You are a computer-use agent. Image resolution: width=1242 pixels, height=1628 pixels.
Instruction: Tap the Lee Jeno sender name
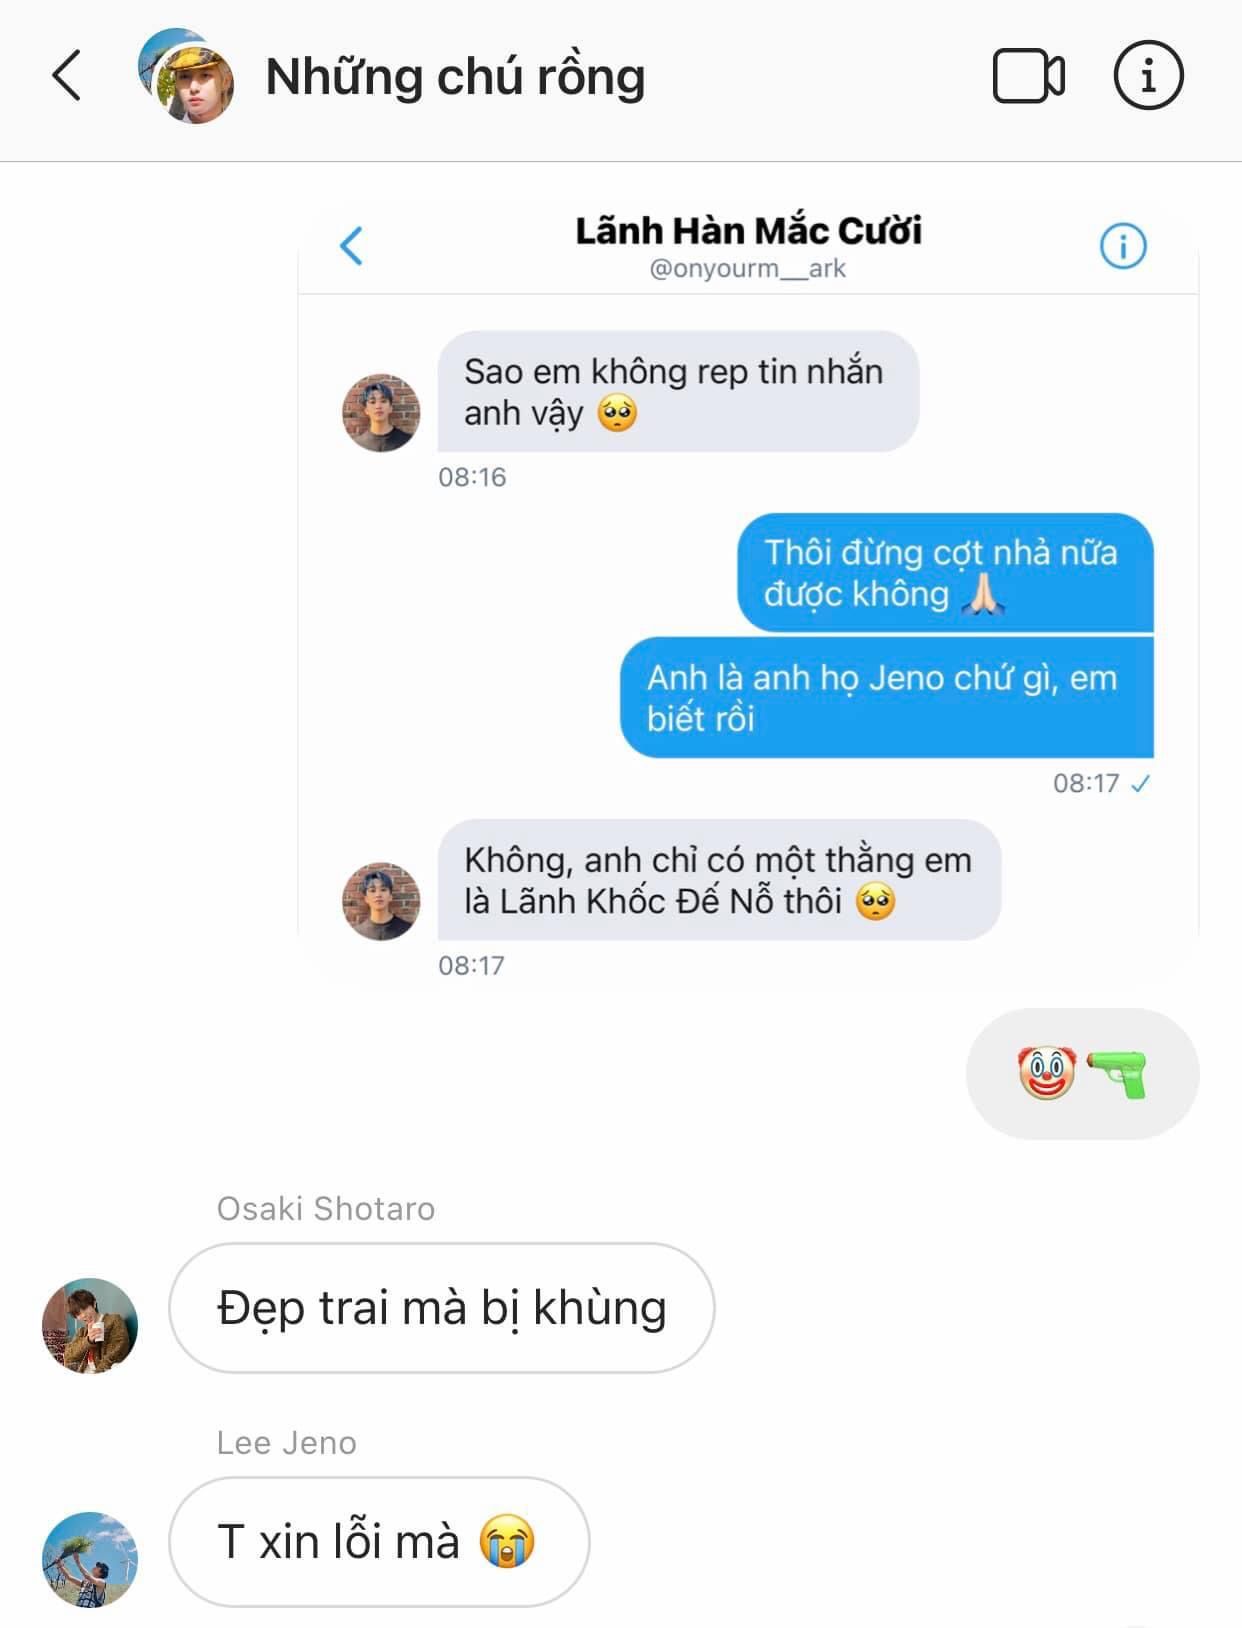pos(287,1443)
